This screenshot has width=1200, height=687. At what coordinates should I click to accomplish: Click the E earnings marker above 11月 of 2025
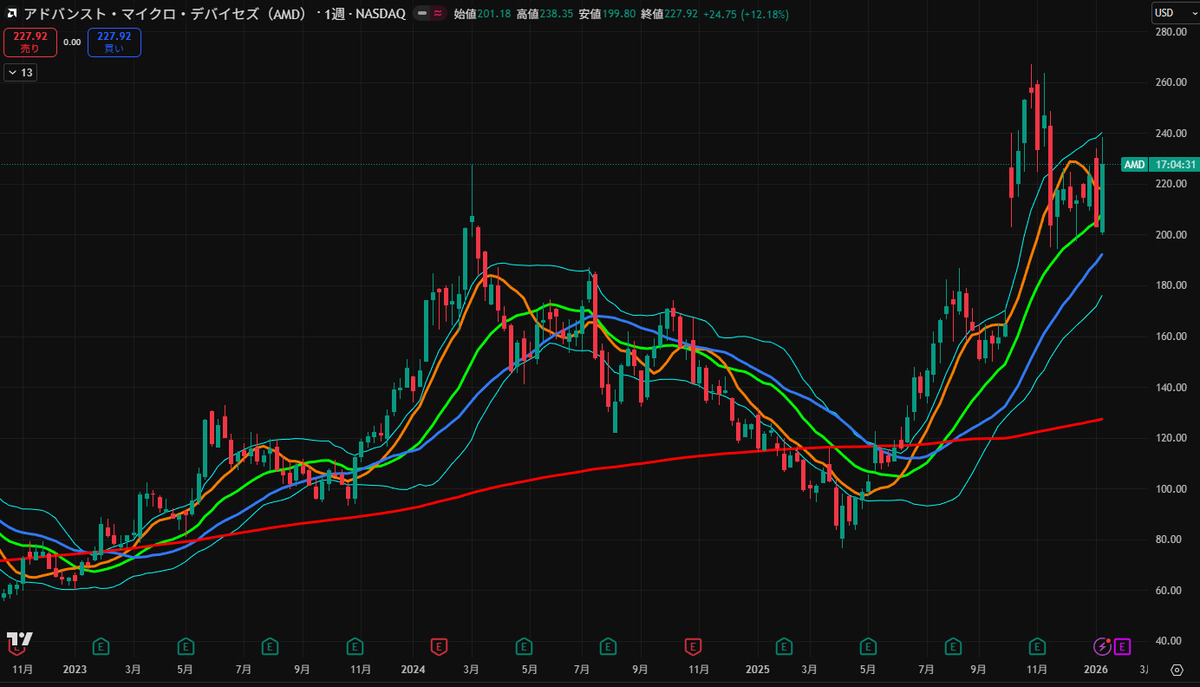pyautogui.click(x=1038, y=646)
